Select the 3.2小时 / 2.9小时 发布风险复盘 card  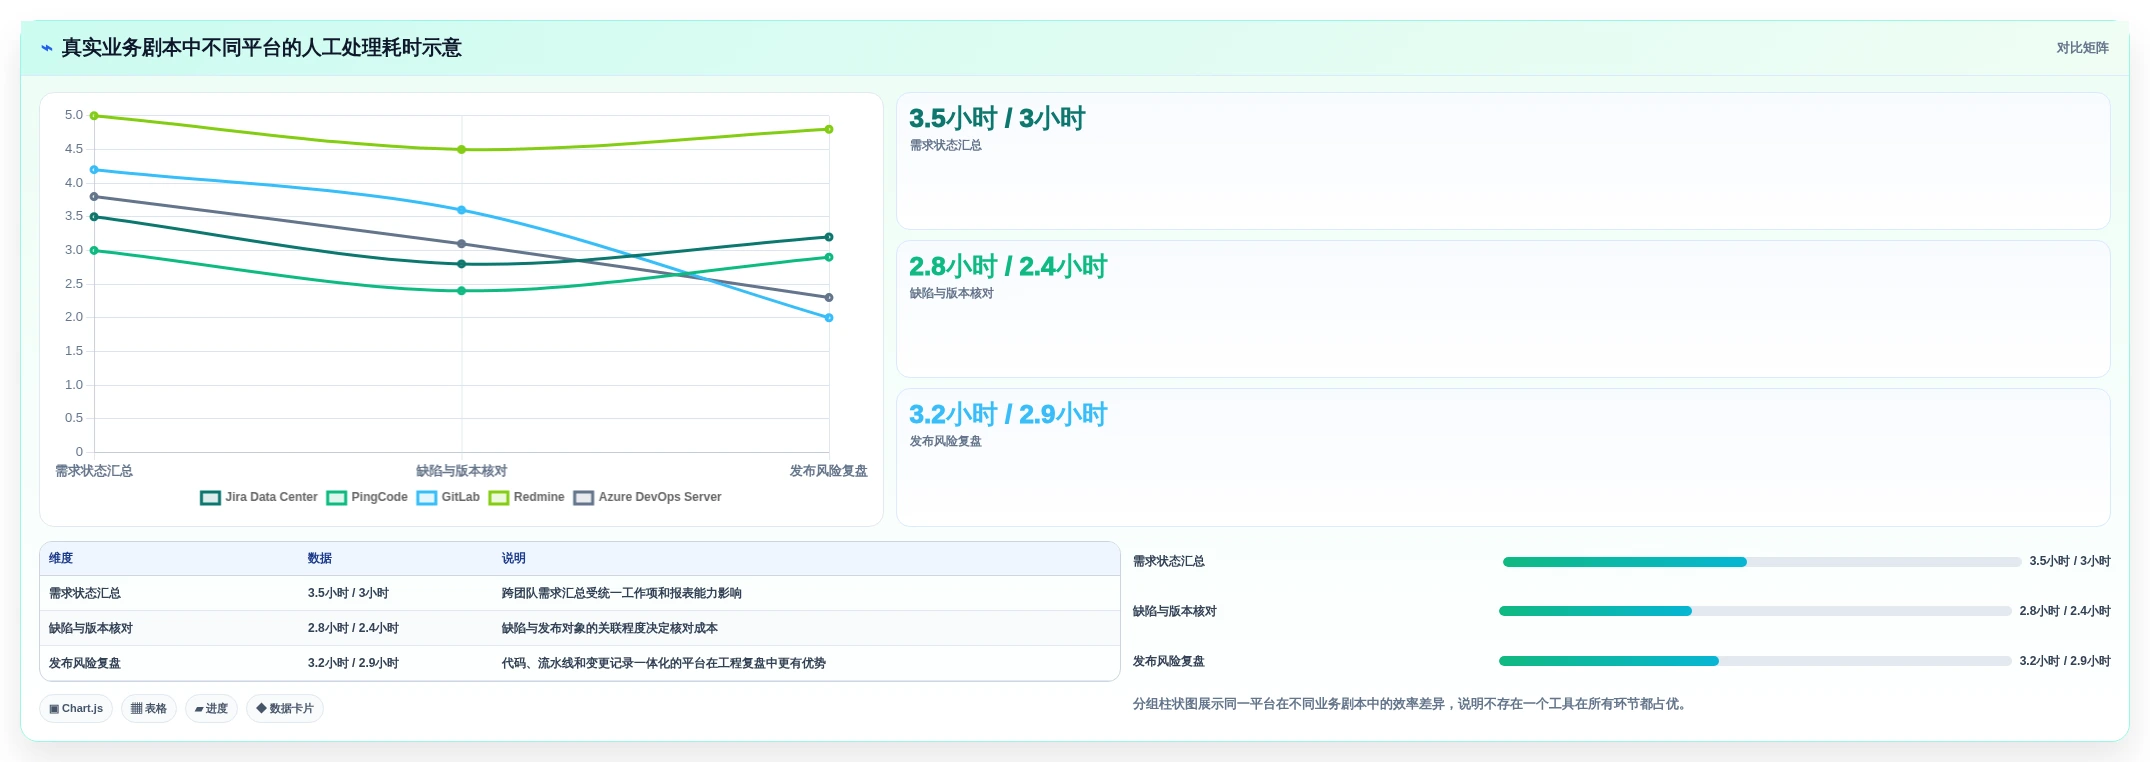(1503, 457)
